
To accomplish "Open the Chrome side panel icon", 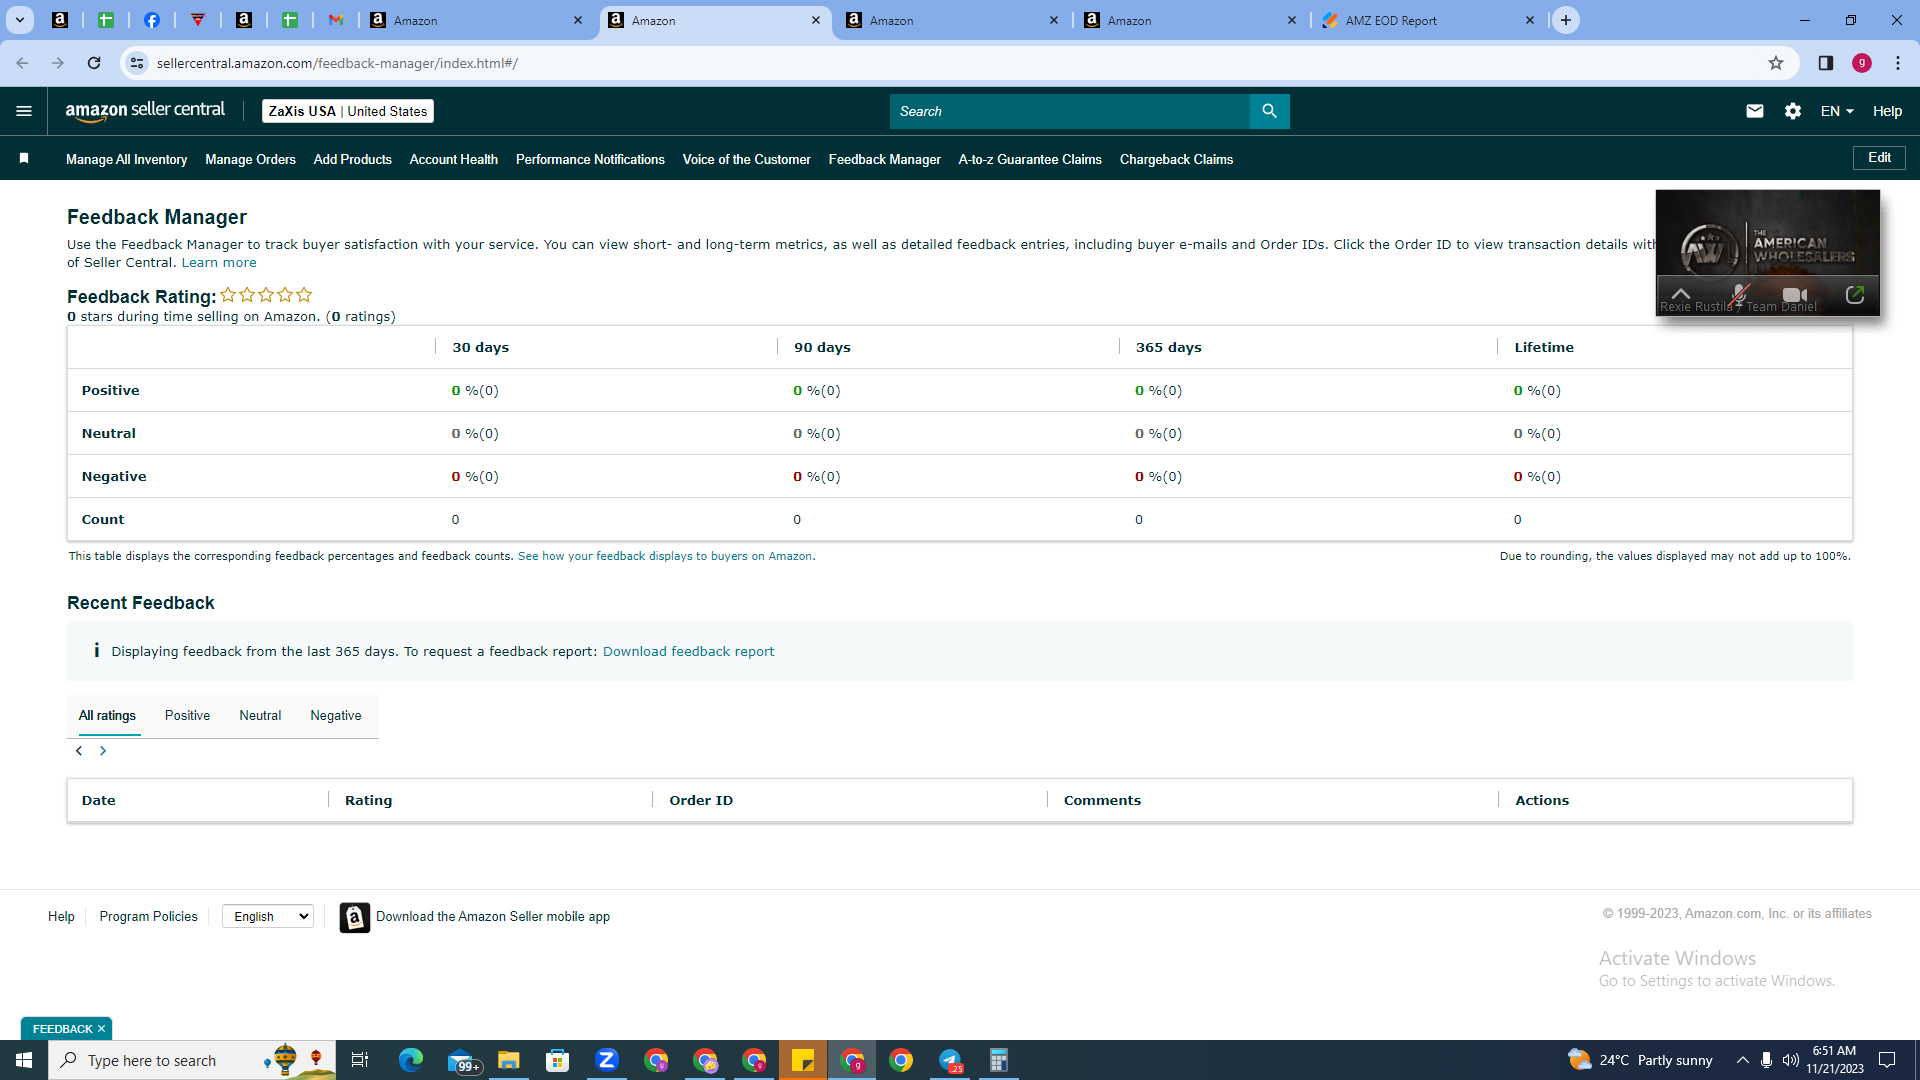I will pos(1825,63).
